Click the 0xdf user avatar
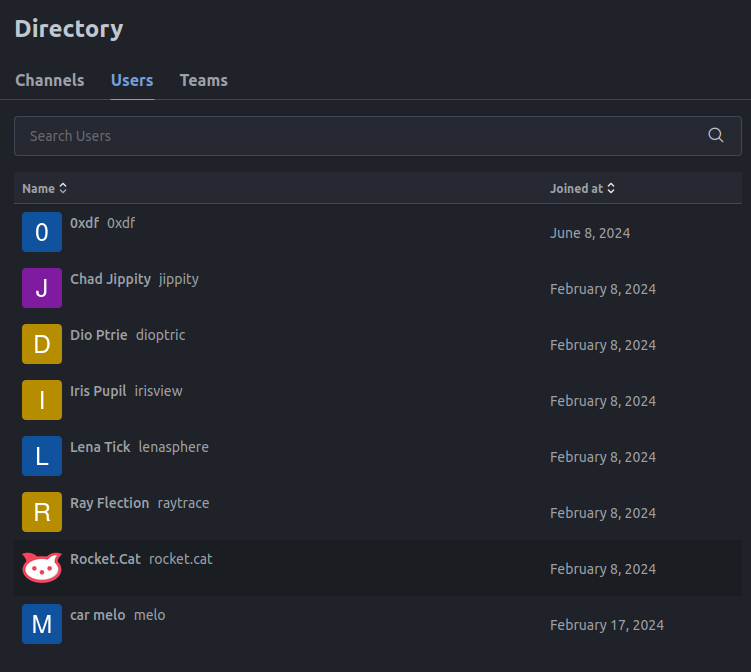751x672 pixels. click(42, 232)
